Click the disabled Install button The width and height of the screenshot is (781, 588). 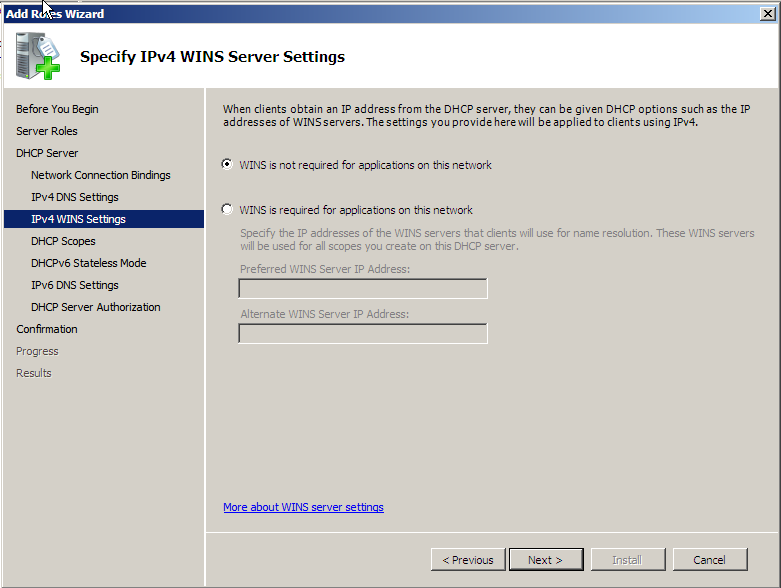[x=628, y=560]
